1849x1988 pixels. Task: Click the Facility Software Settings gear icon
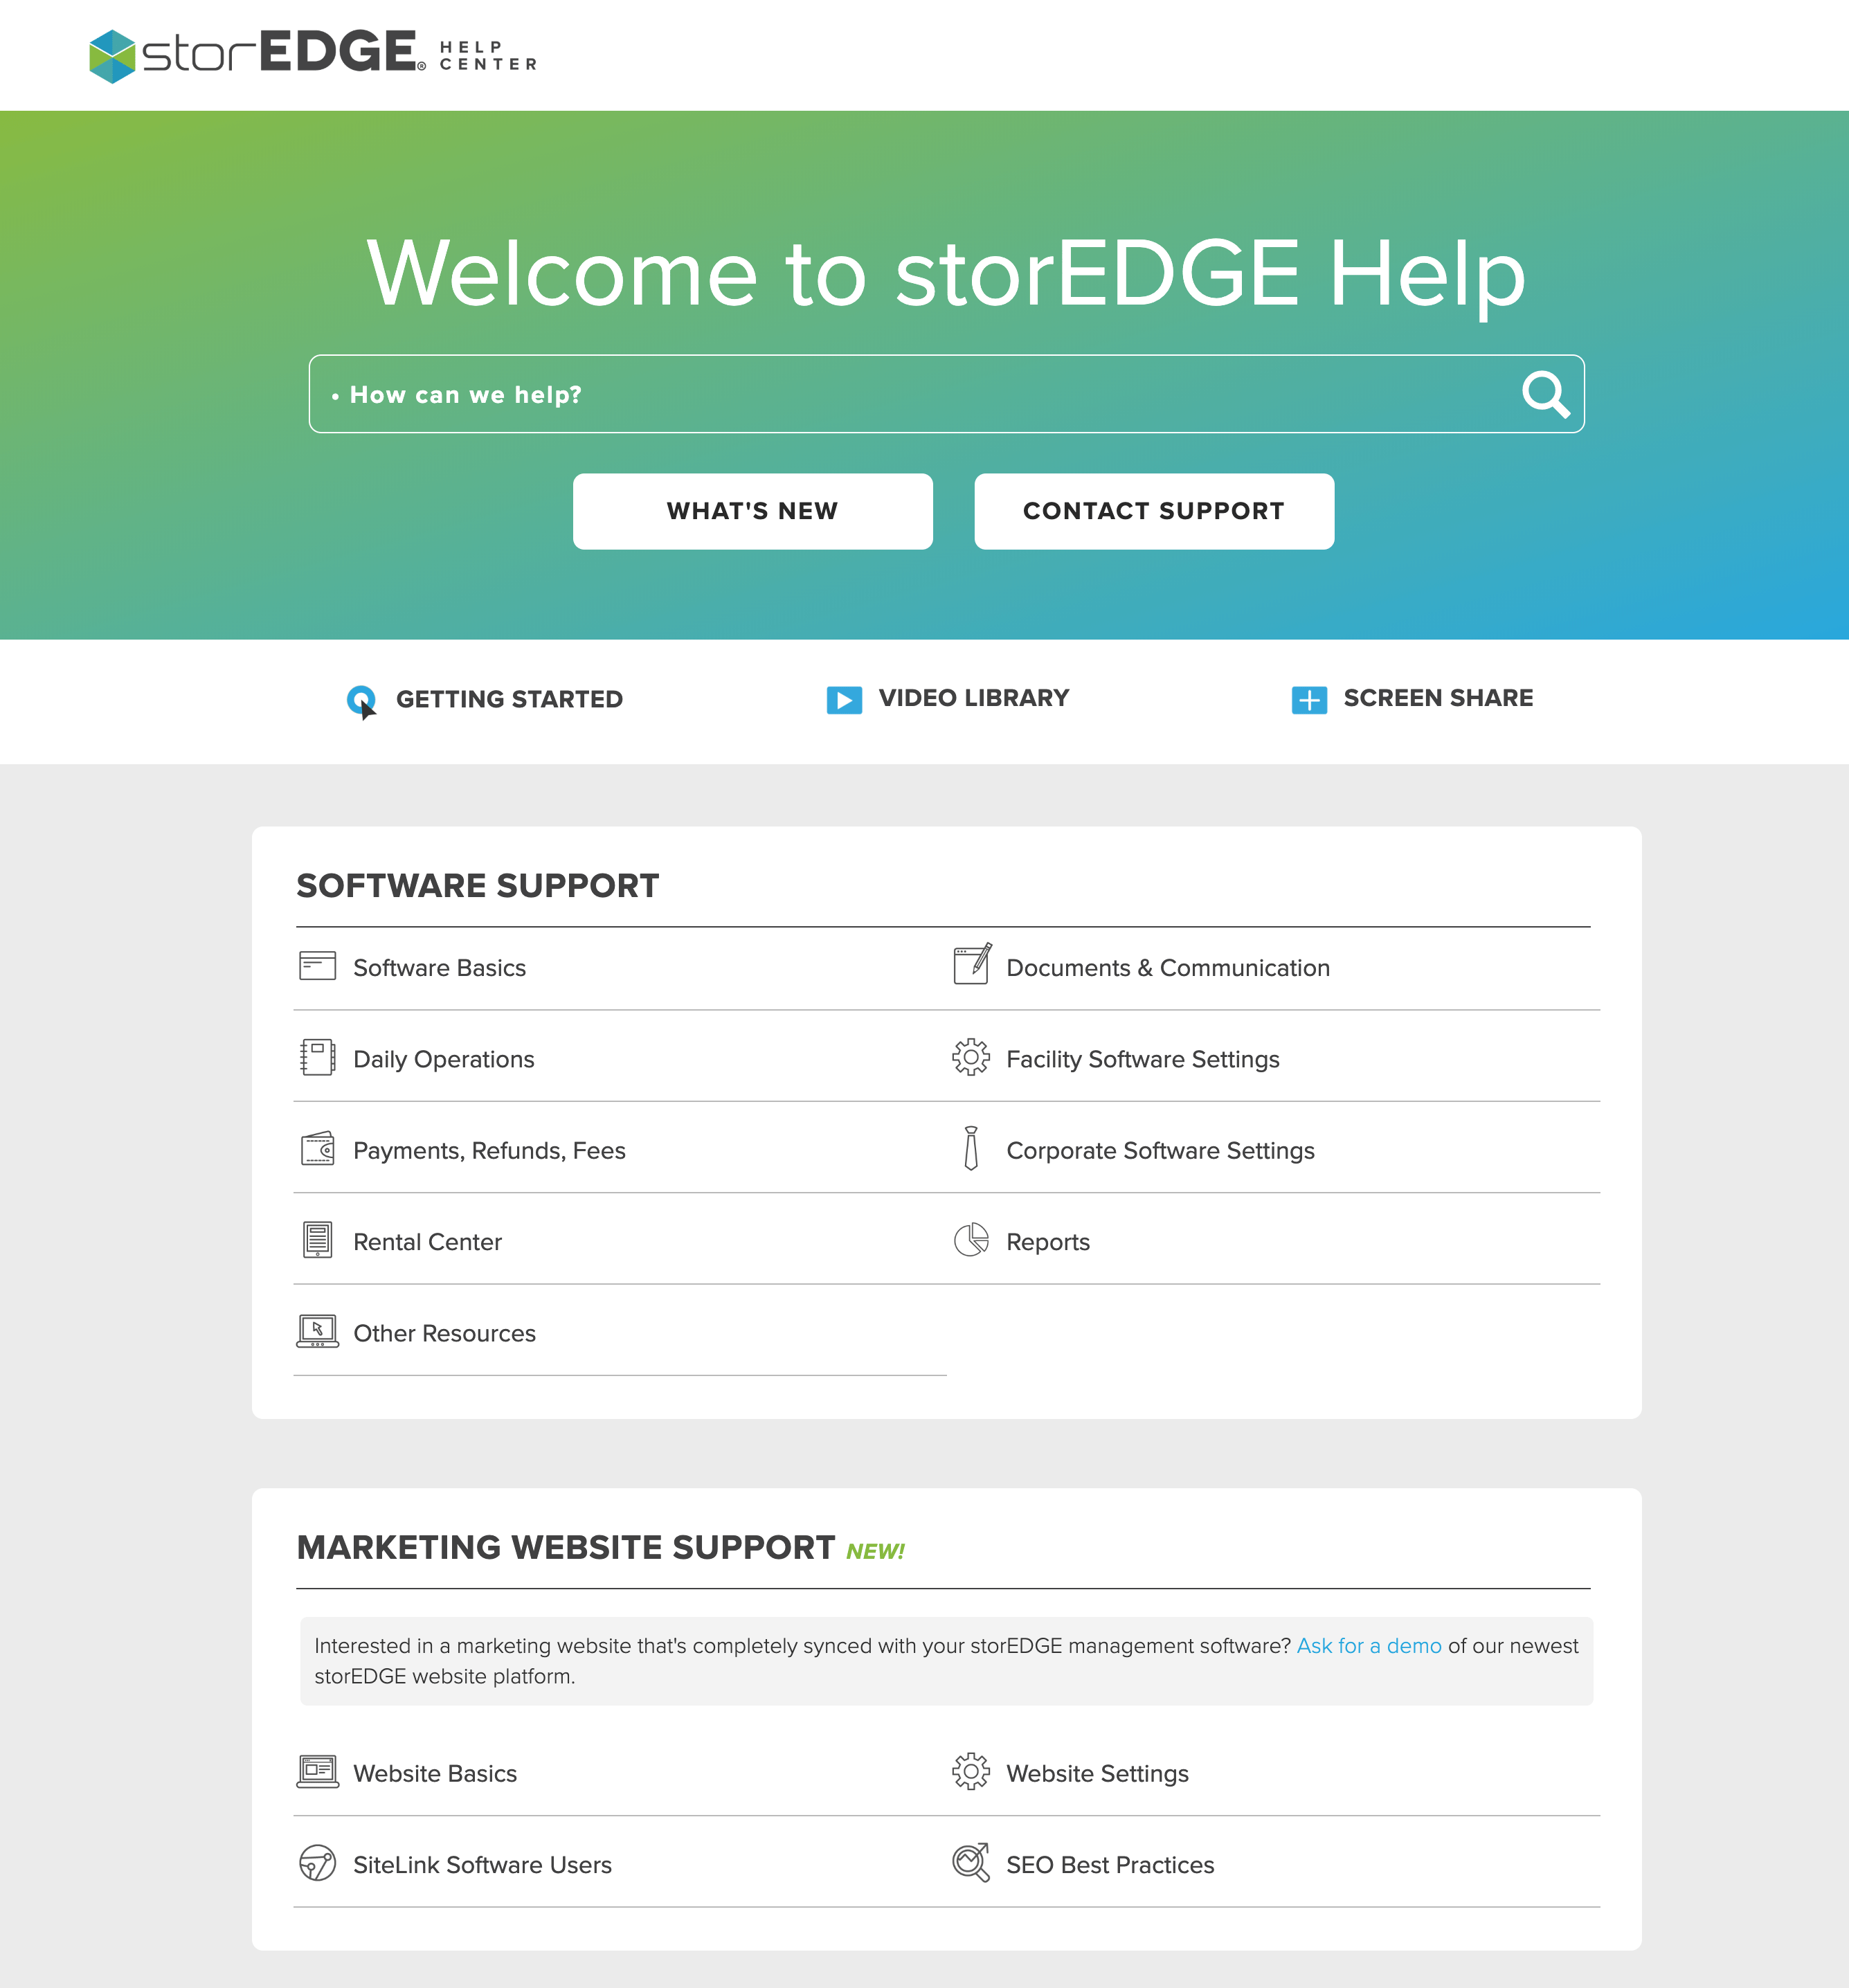(970, 1057)
